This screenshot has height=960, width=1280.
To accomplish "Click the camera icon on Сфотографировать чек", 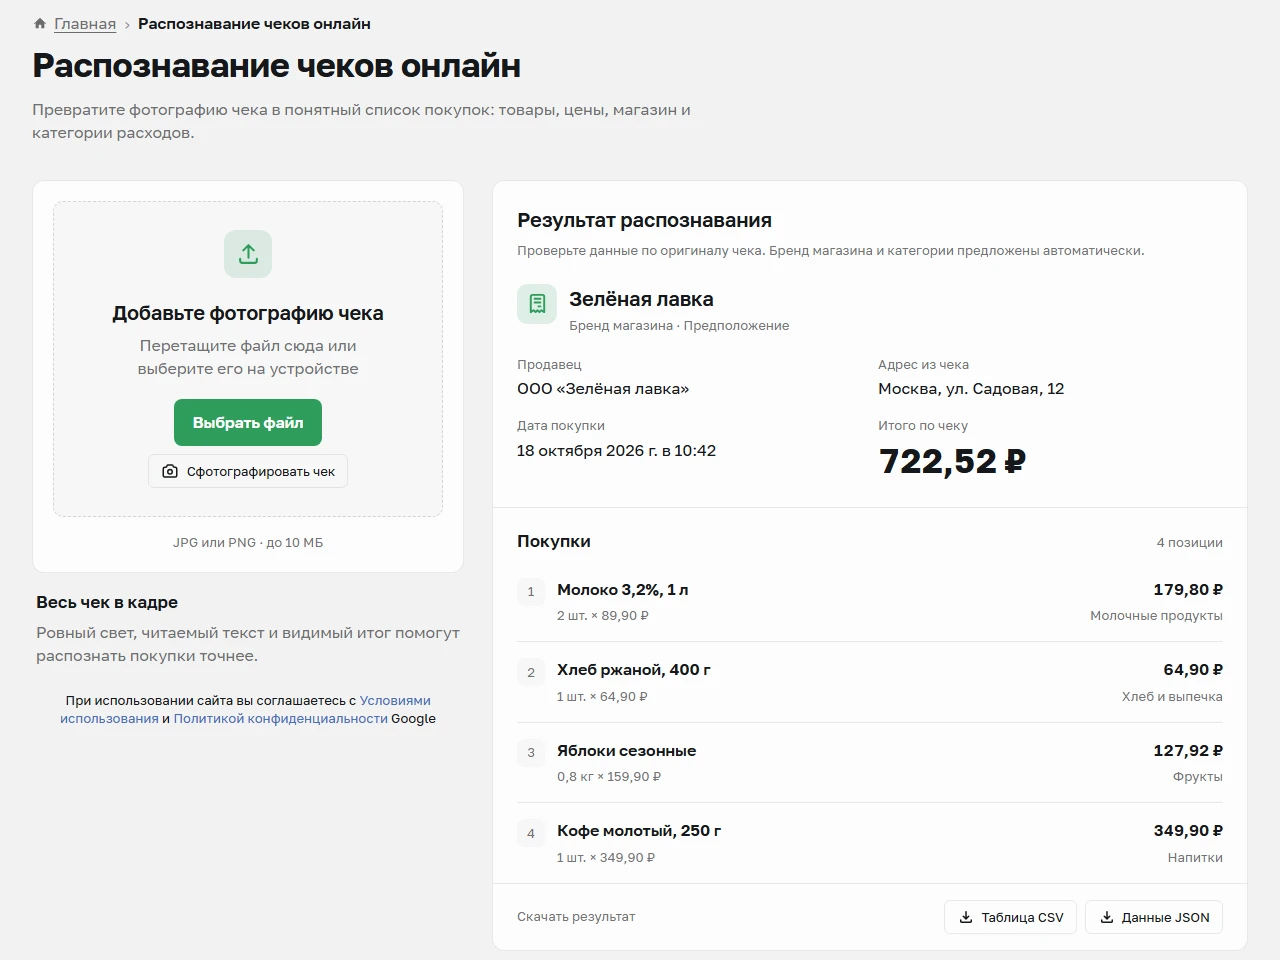I will (170, 471).
